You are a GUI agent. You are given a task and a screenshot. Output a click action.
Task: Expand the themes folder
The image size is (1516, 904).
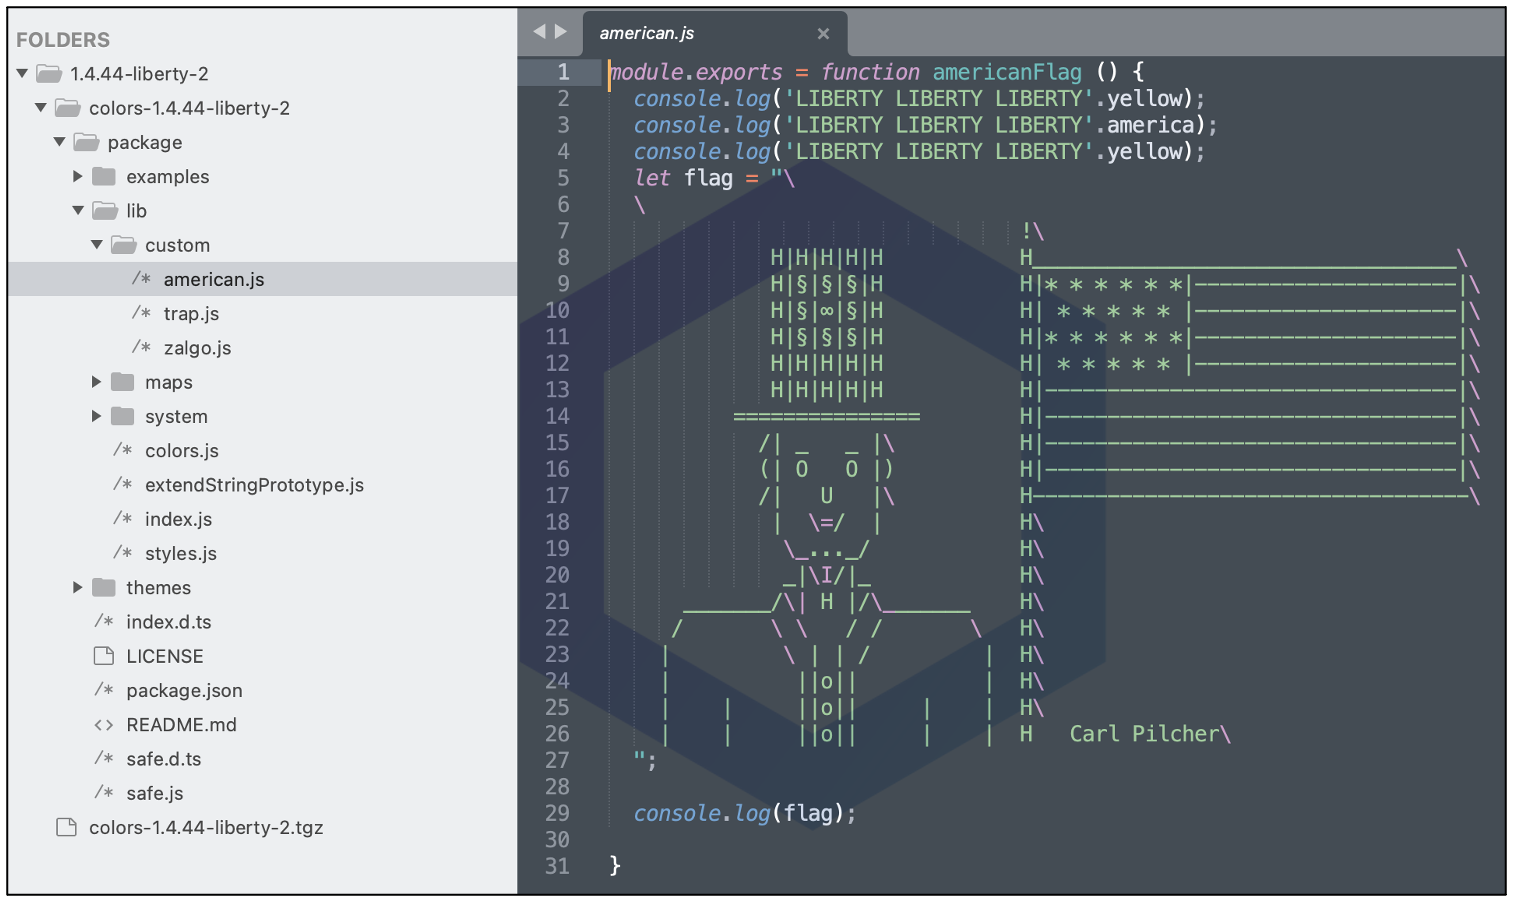(x=78, y=588)
